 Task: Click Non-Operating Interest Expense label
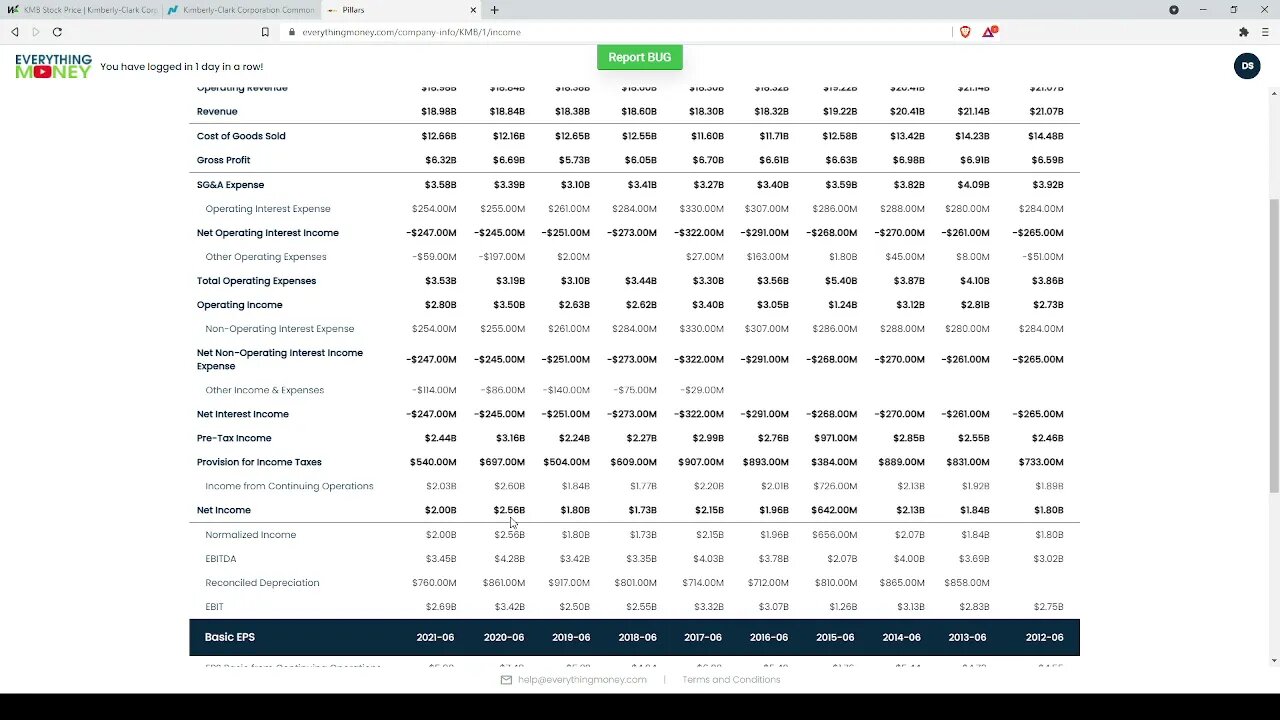pyautogui.click(x=280, y=329)
